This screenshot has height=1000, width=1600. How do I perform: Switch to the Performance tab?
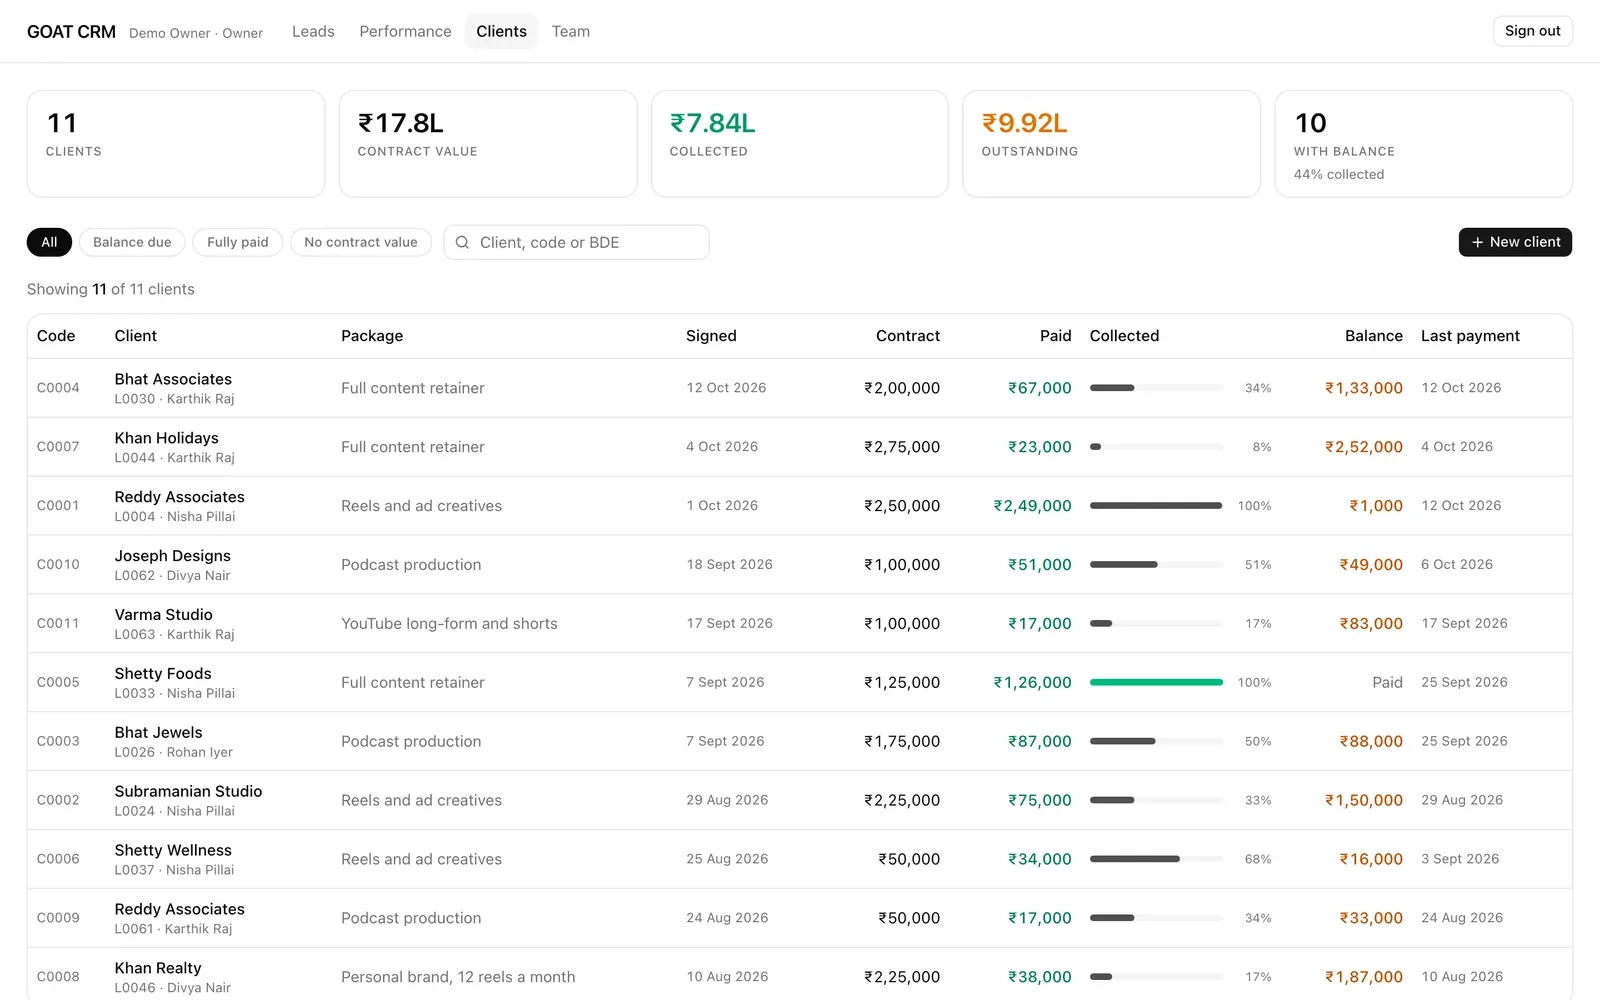405,31
